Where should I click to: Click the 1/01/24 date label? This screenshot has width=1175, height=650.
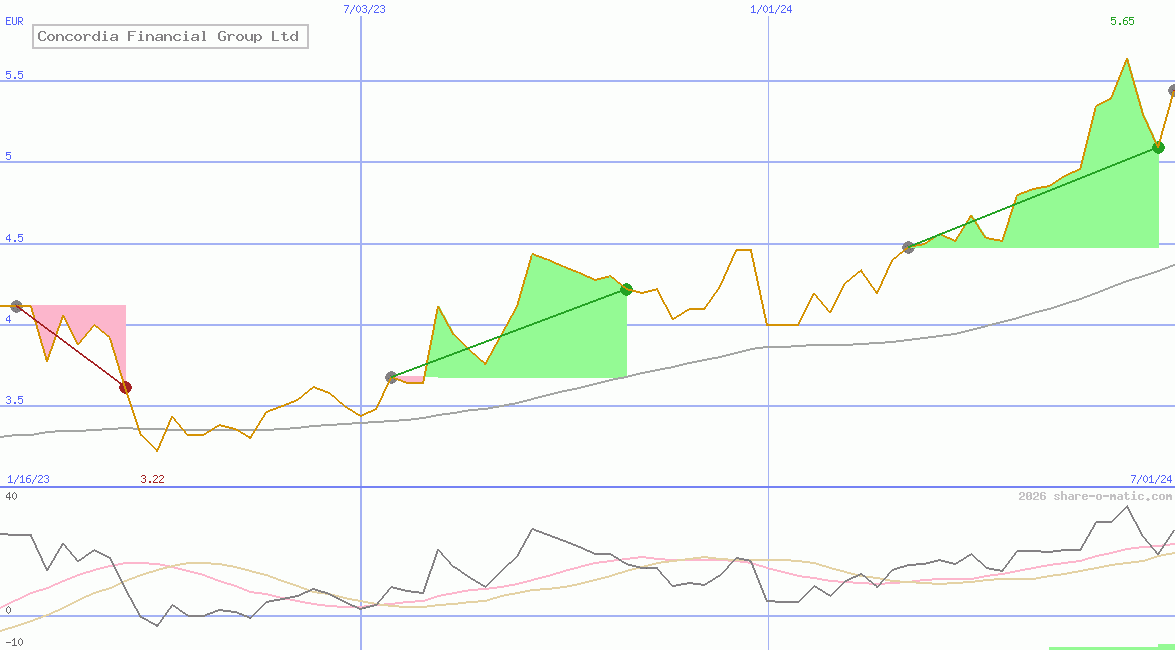(x=768, y=9)
